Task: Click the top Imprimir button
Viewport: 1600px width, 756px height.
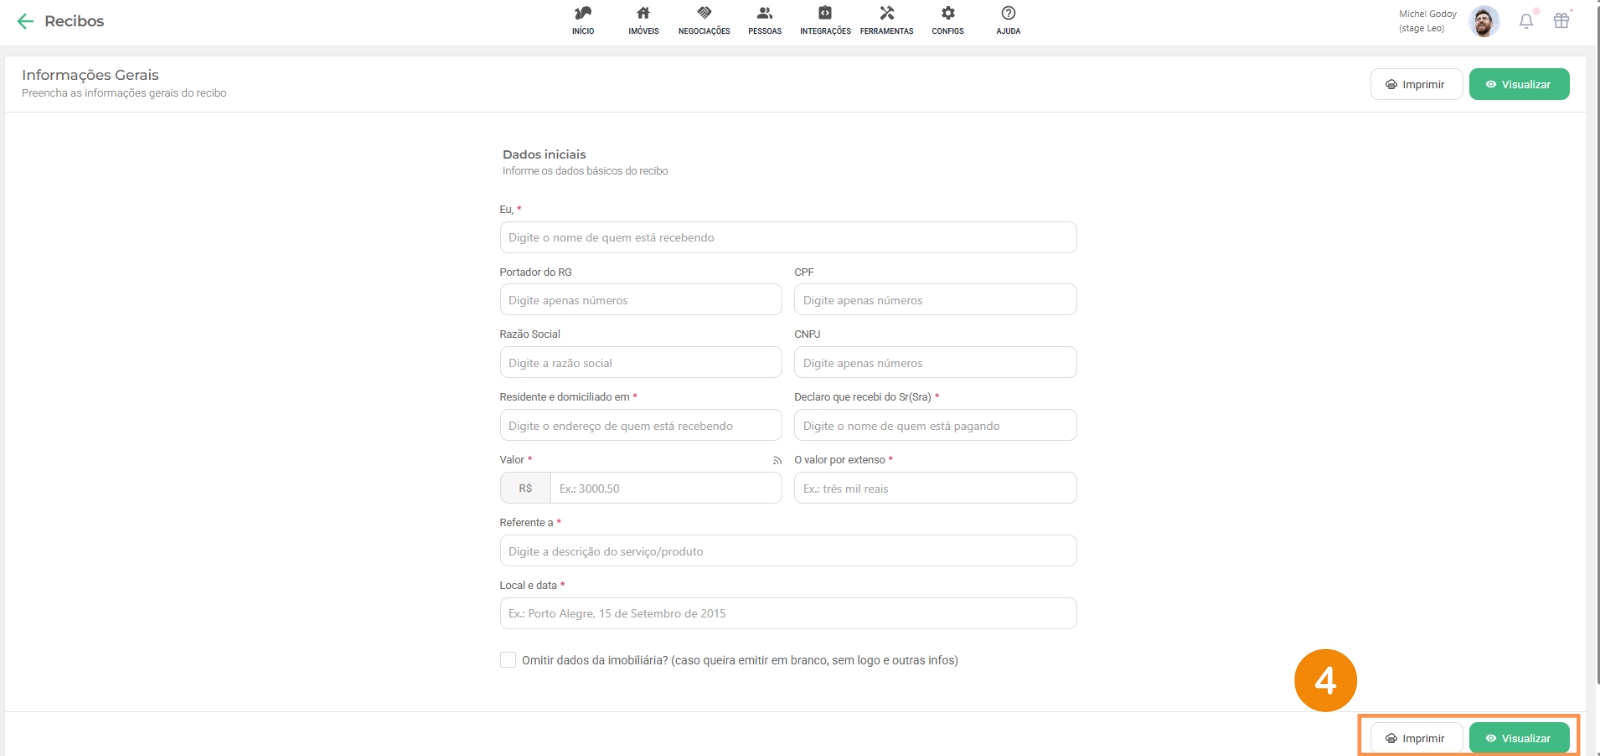Action: [1415, 84]
